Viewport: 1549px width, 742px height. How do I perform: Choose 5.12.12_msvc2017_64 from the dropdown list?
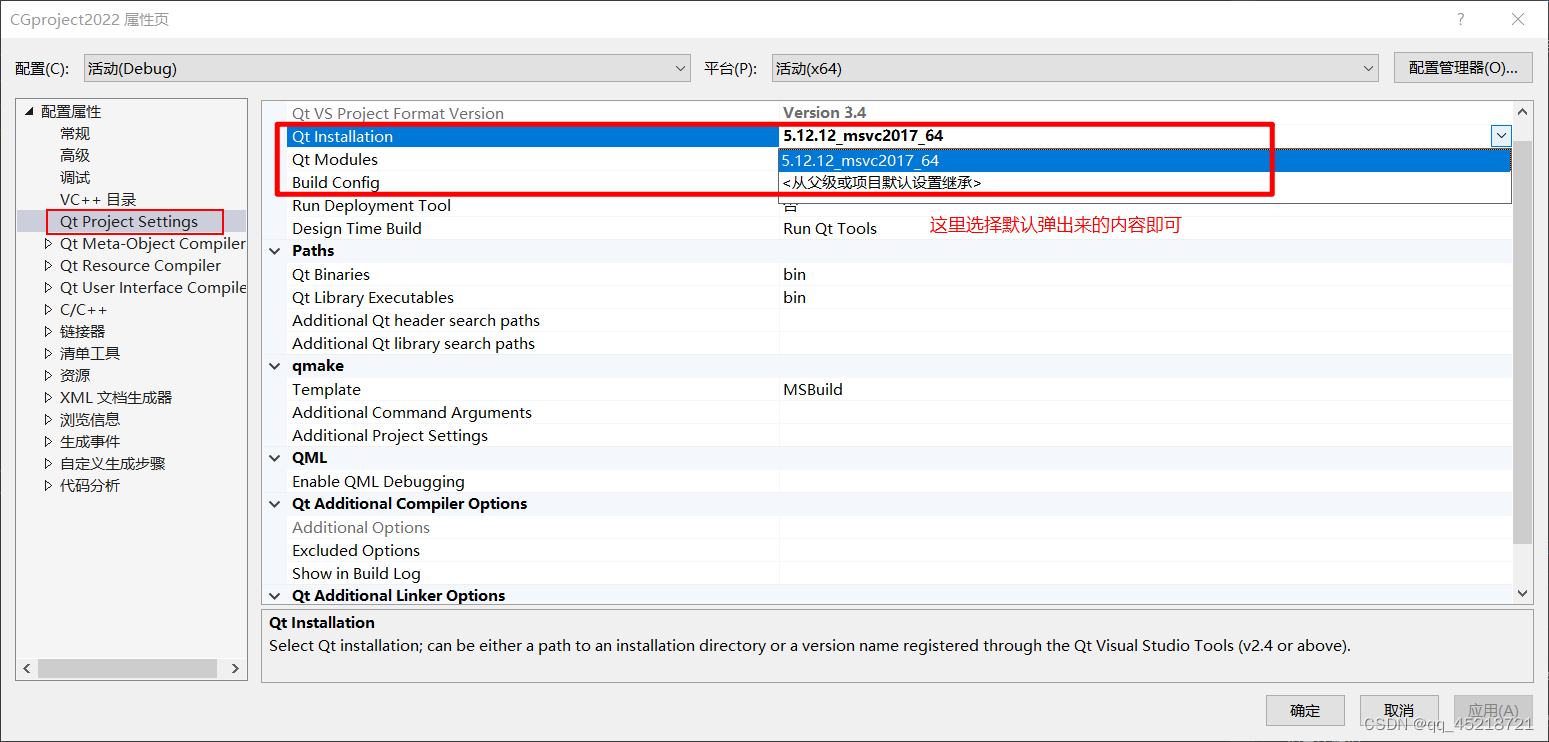pos(1144,161)
